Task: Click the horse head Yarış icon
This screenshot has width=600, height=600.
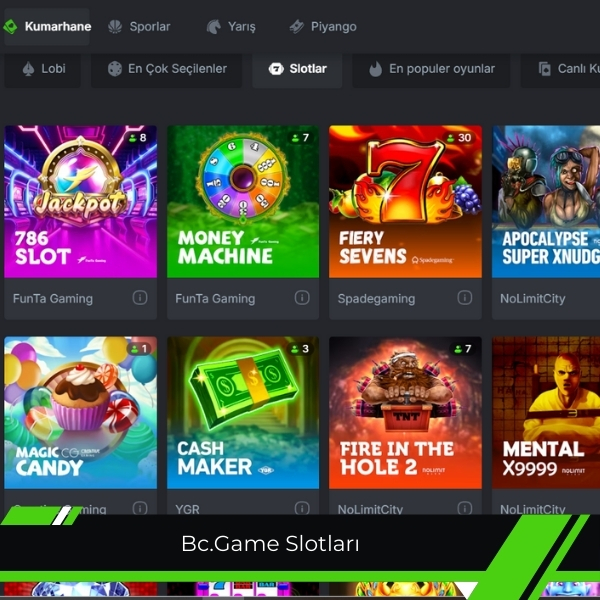Action: (x=214, y=26)
